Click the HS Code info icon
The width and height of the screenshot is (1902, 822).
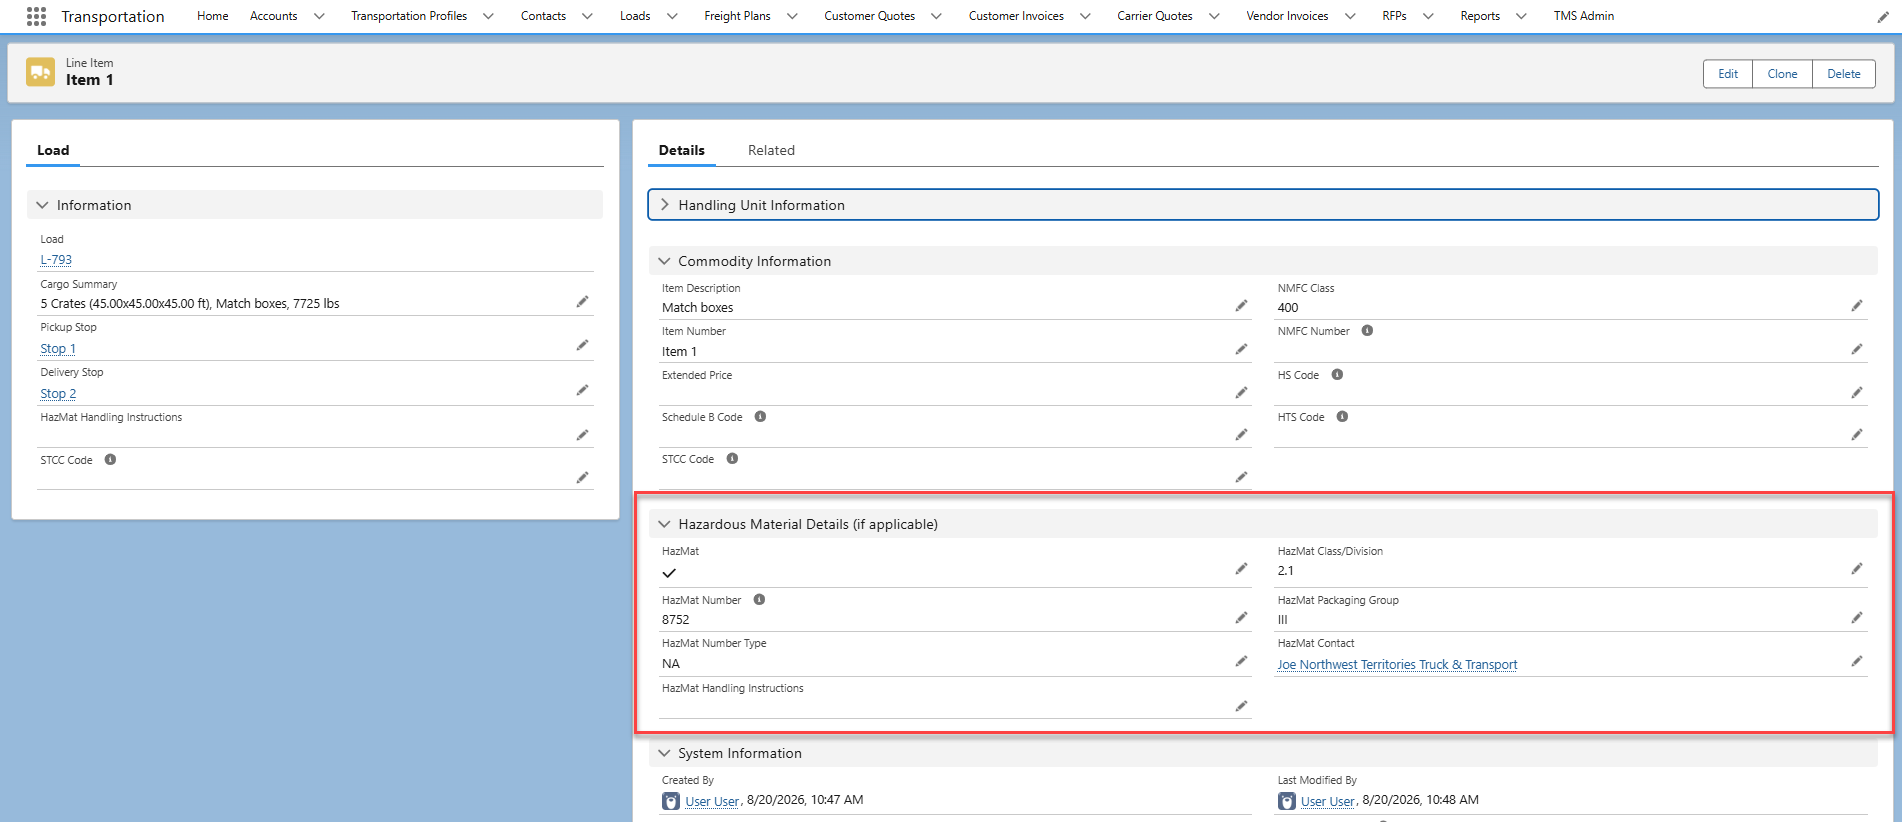[x=1337, y=375]
